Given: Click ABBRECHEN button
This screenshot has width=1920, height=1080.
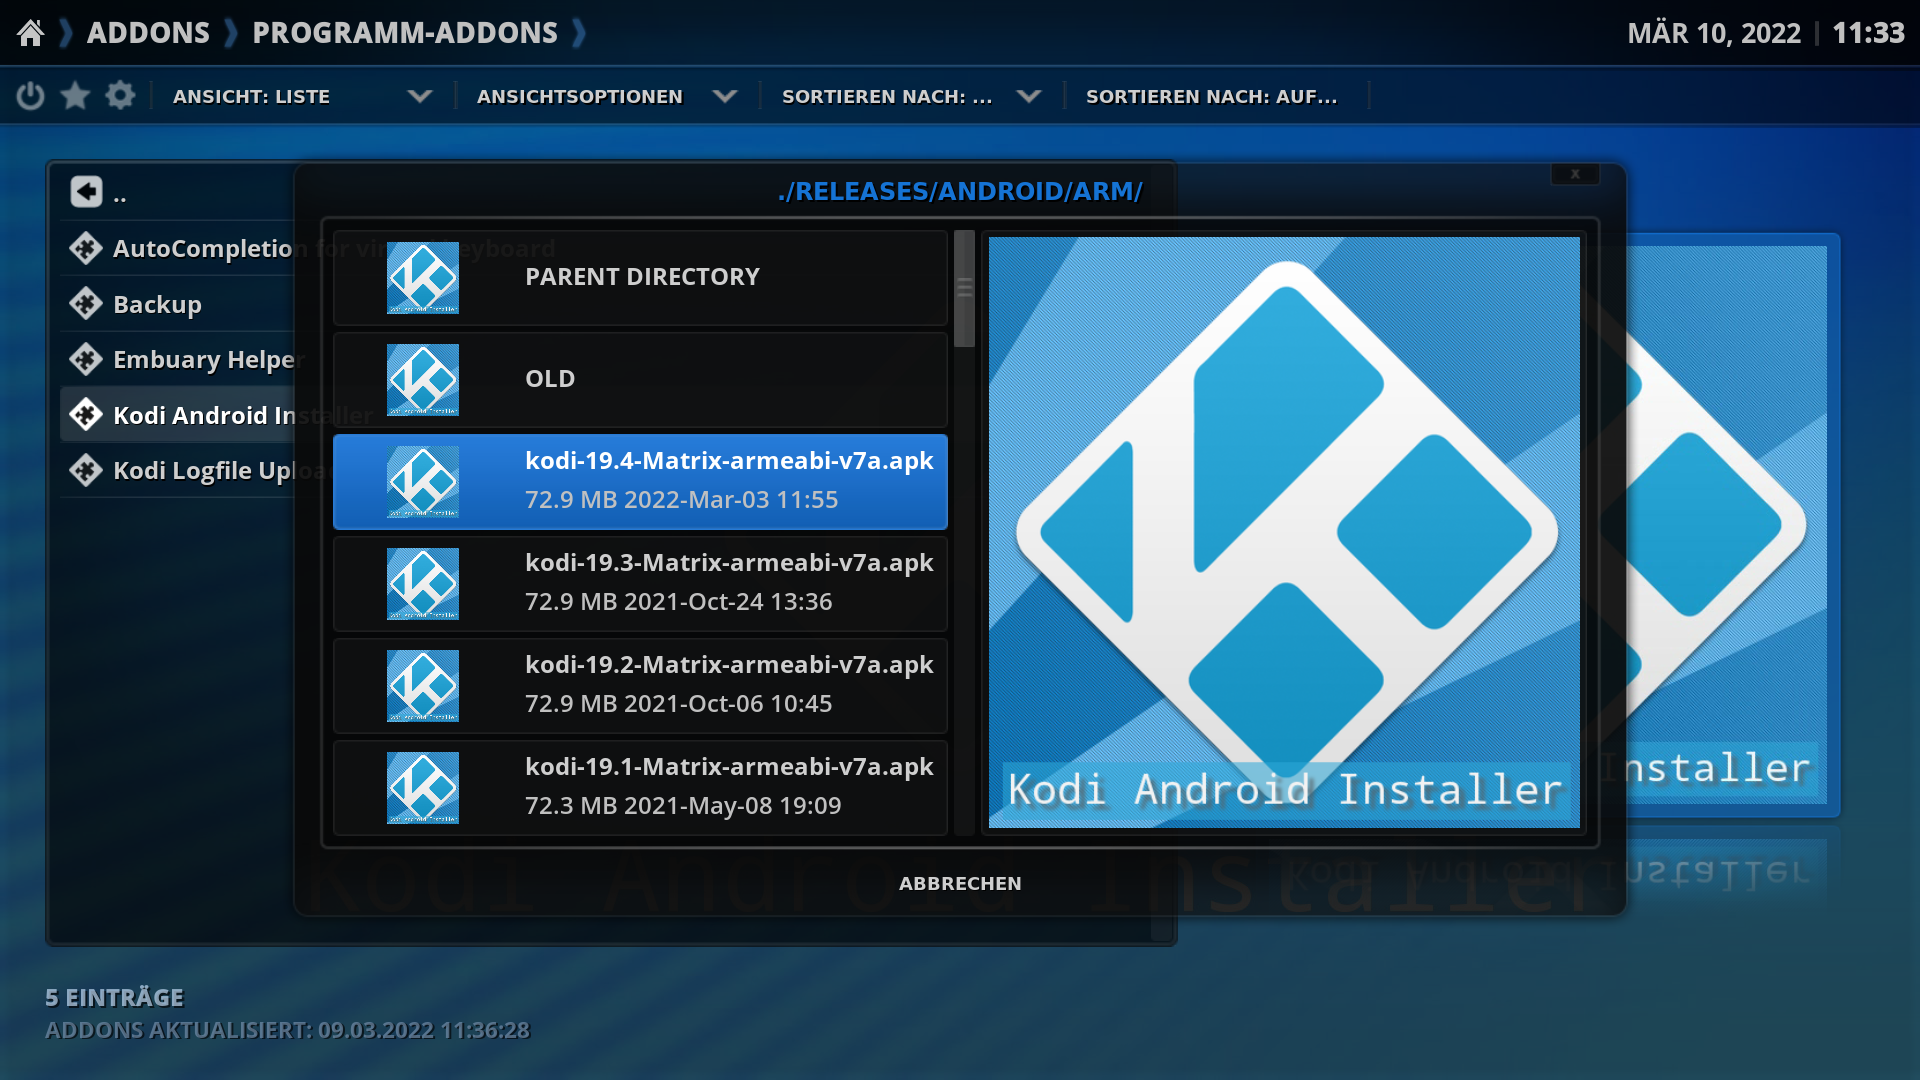Looking at the screenshot, I should click(x=960, y=883).
